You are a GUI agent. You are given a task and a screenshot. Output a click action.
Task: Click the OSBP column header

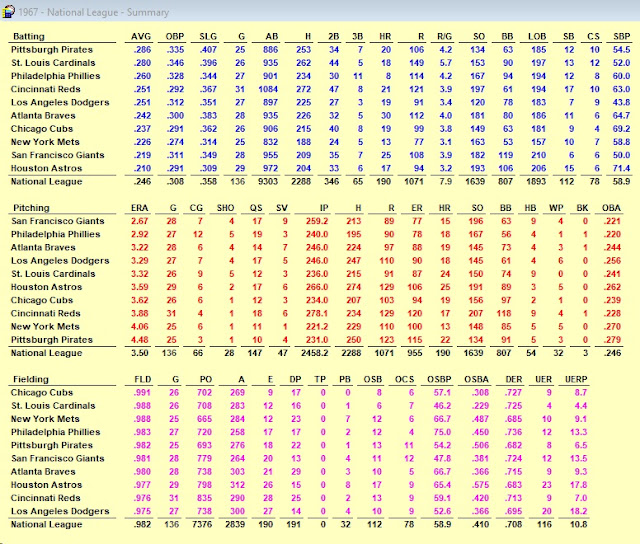click(x=439, y=379)
